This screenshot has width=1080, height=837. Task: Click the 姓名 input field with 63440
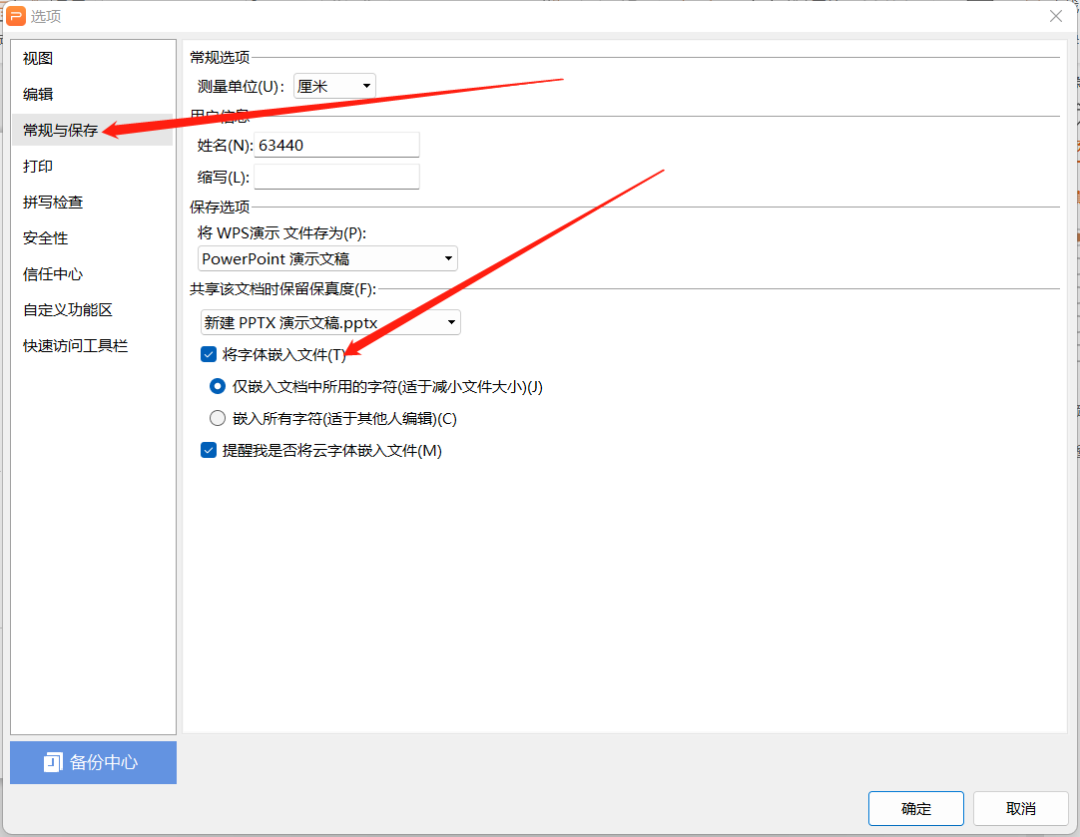coord(337,145)
